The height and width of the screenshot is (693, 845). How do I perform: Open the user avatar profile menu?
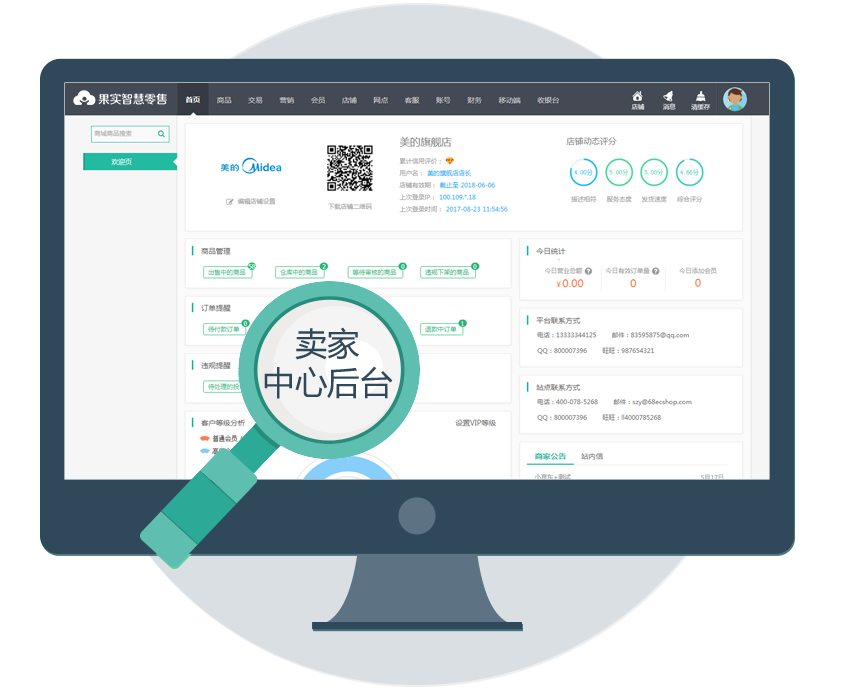(735, 99)
